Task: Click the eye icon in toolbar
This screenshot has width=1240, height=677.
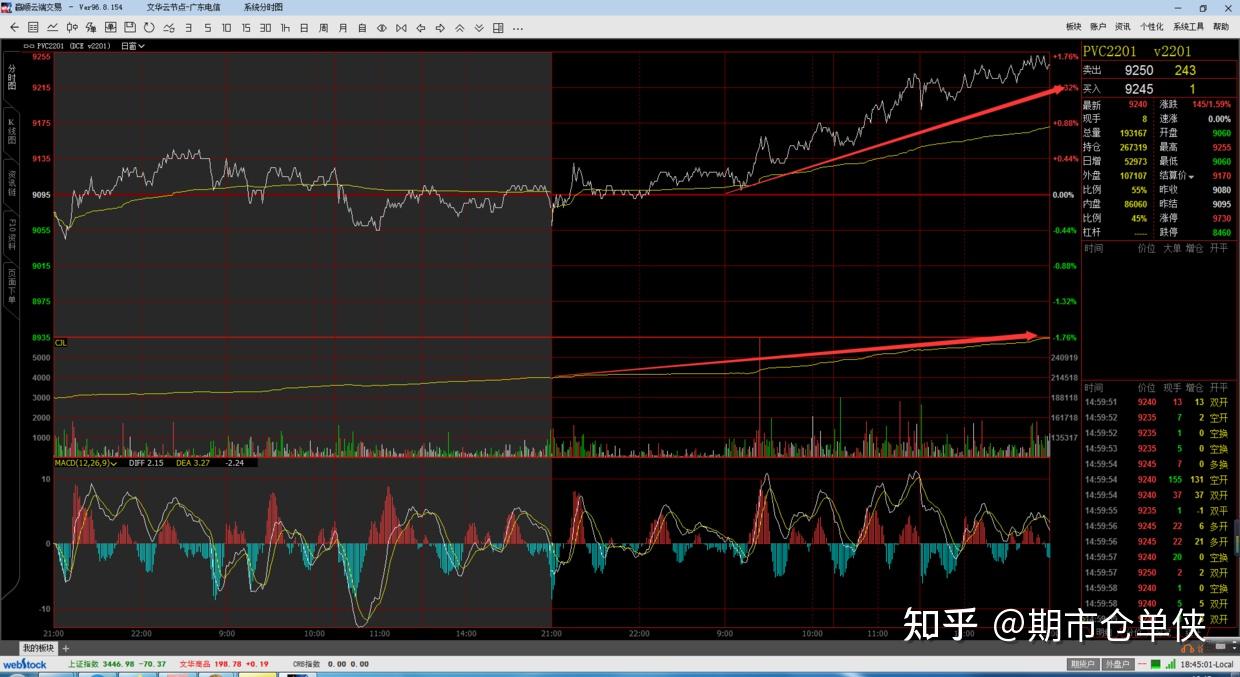Action: click(x=382, y=27)
